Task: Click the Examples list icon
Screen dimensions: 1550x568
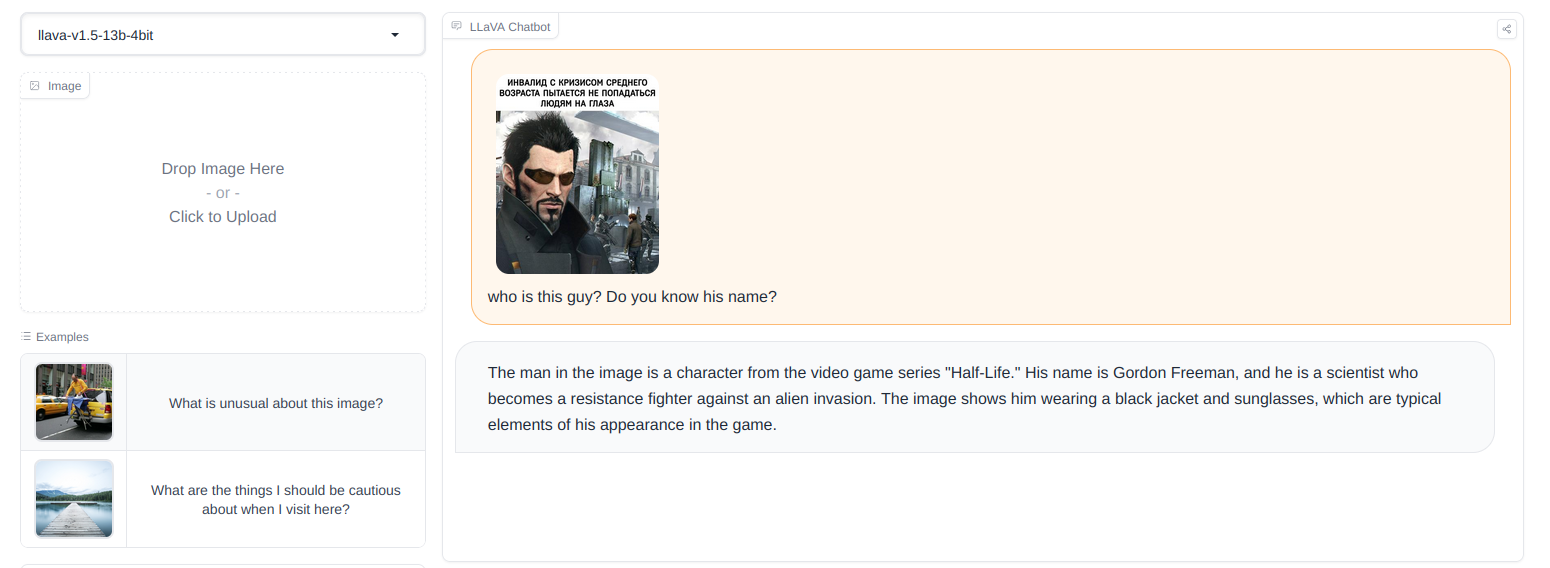Action: 27,337
